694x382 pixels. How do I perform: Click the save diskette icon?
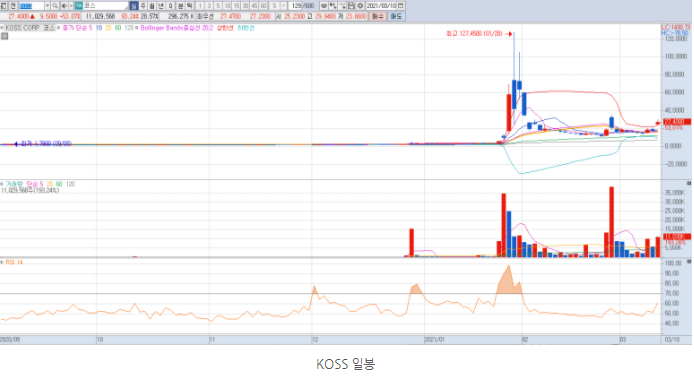(351, 6)
